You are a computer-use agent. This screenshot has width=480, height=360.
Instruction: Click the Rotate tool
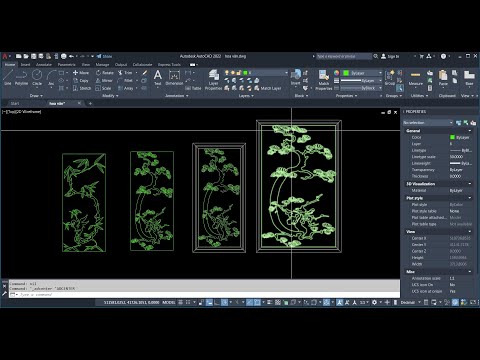tap(105, 73)
